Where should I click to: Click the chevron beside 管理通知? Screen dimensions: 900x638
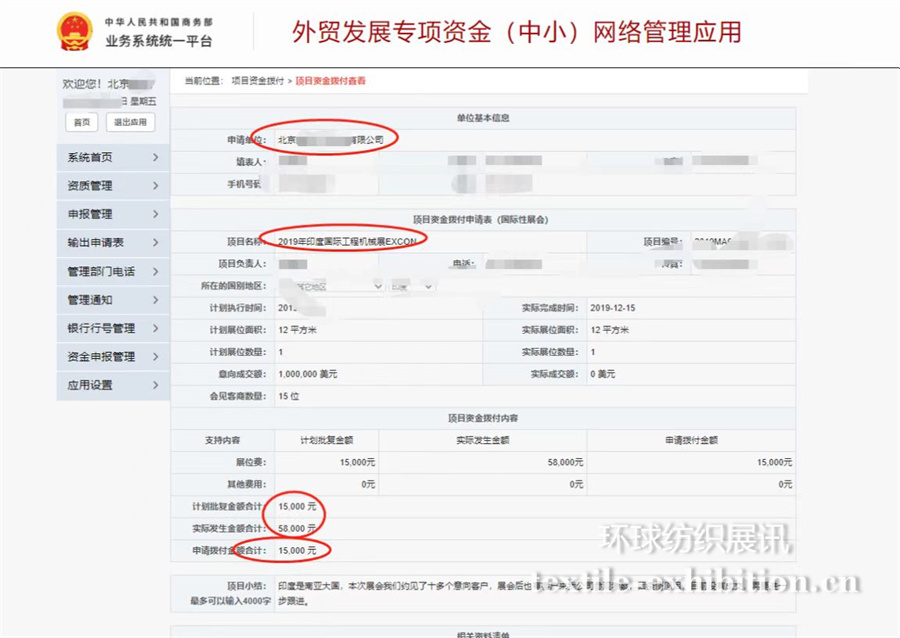(x=155, y=300)
